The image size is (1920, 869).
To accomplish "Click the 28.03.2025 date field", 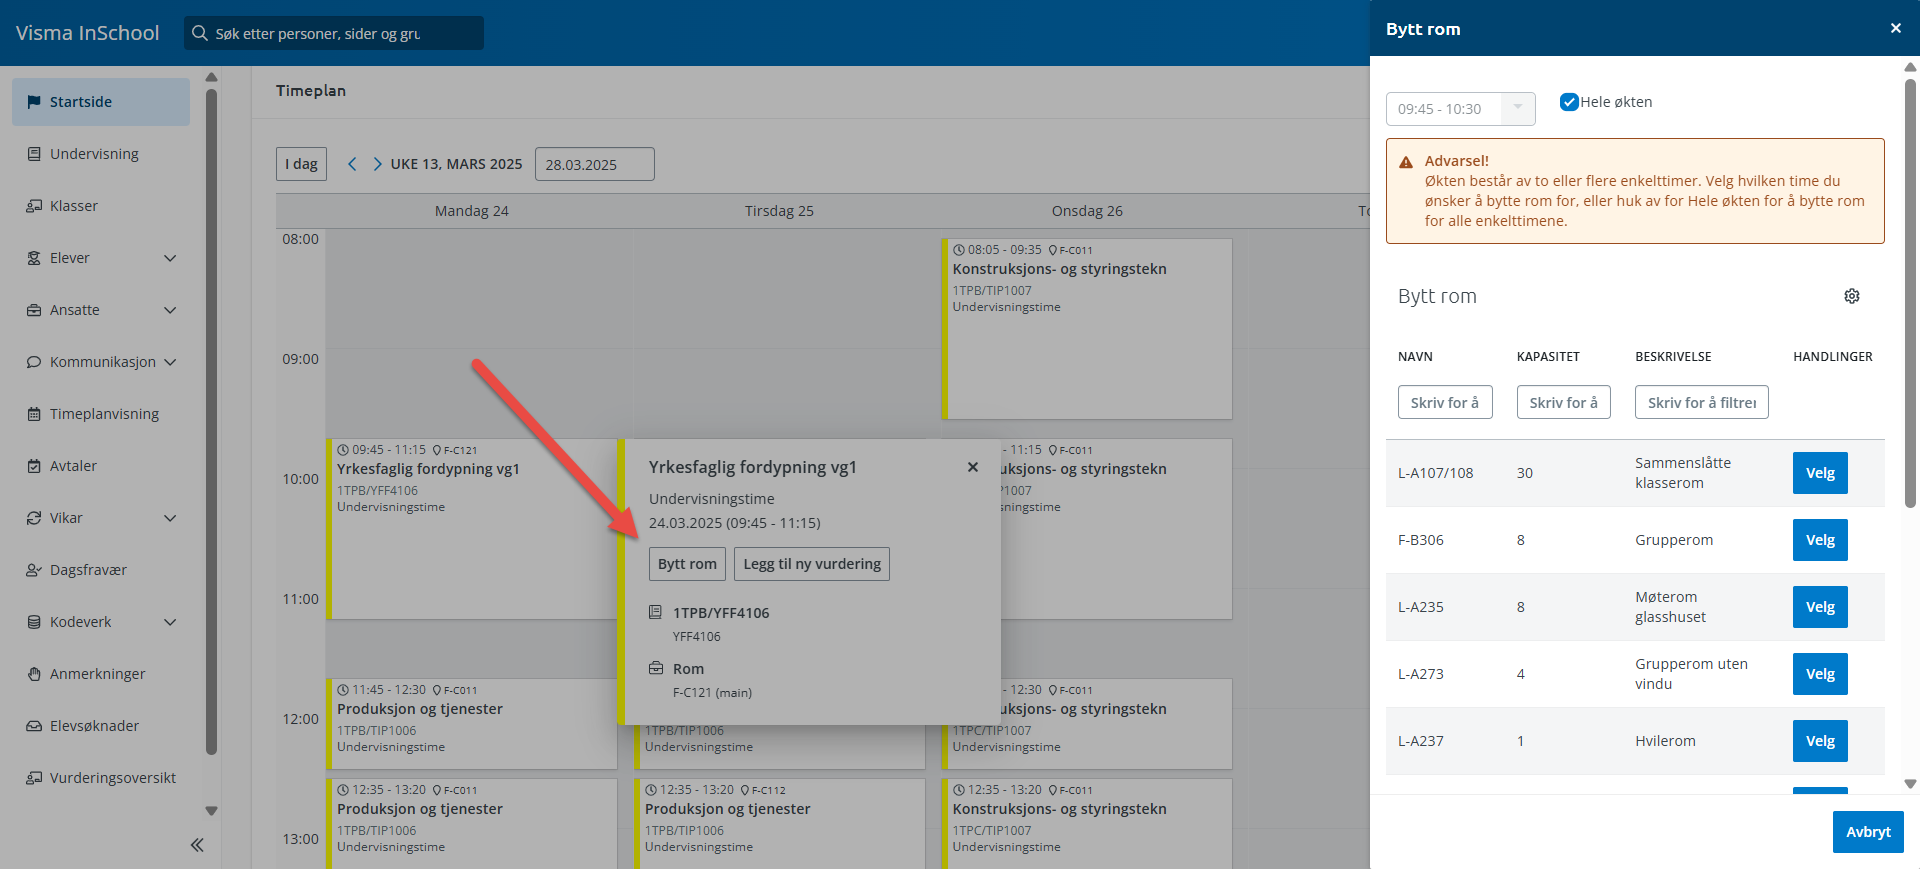I will [595, 164].
